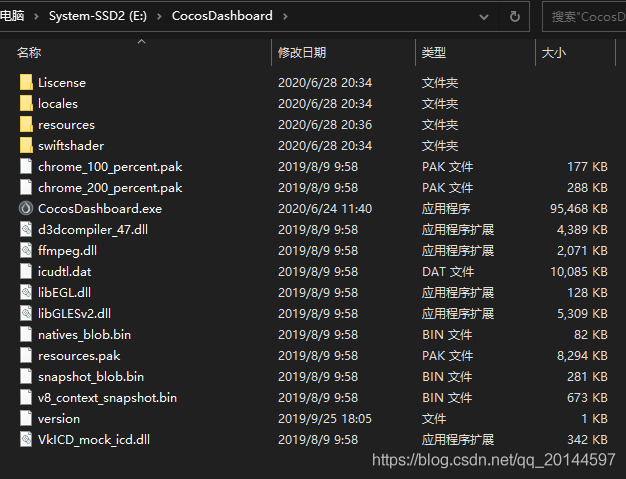The width and height of the screenshot is (626, 479).
Task: Refresh the CocosDashboard folder view
Action: pos(515,16)
